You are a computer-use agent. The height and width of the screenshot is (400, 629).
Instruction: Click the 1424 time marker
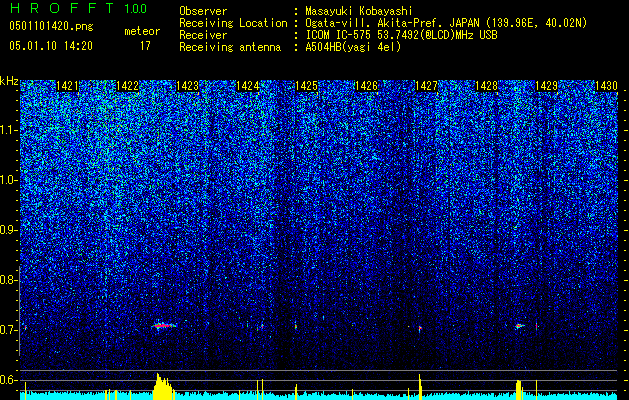[248, 86]
